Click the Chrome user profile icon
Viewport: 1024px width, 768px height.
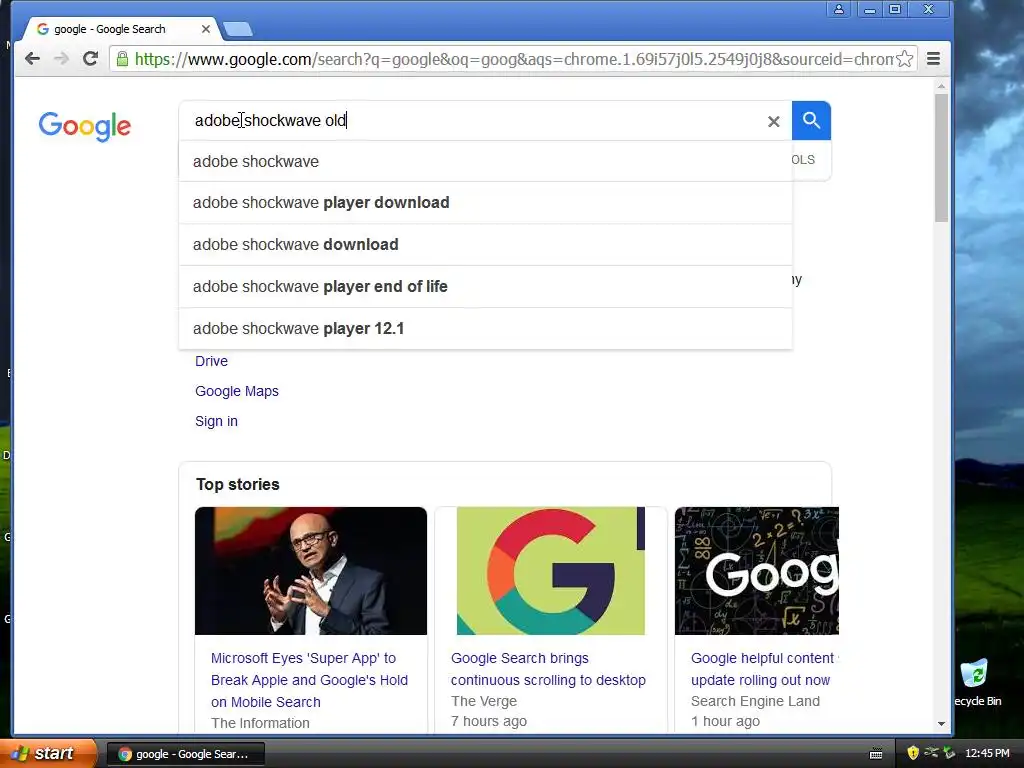tap(839, 9)
